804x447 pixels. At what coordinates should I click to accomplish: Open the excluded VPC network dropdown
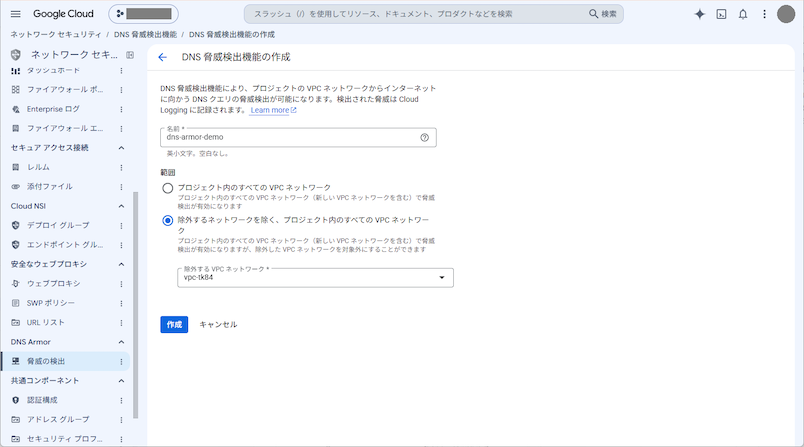[x=315, y=278]
